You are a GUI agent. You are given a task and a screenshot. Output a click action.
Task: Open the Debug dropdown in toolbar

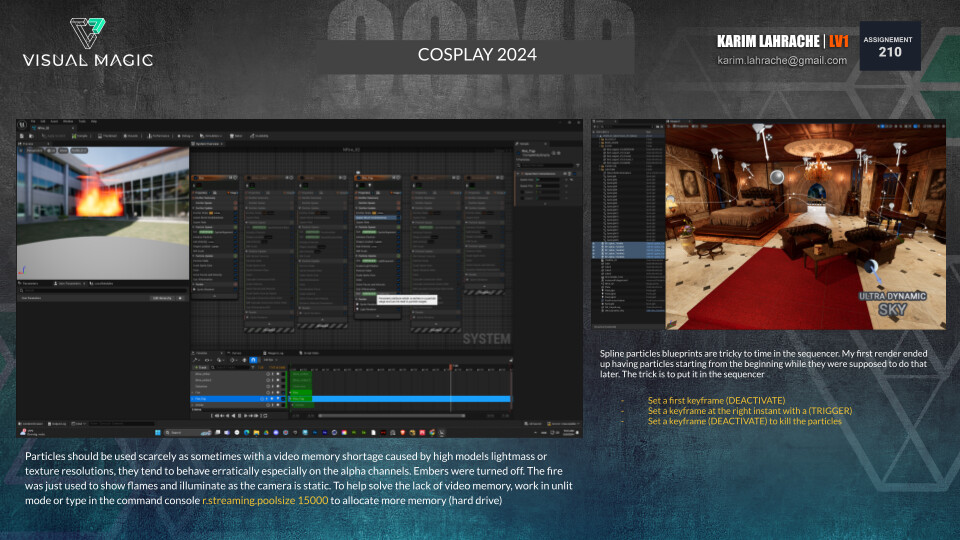(x=186, y=136)
